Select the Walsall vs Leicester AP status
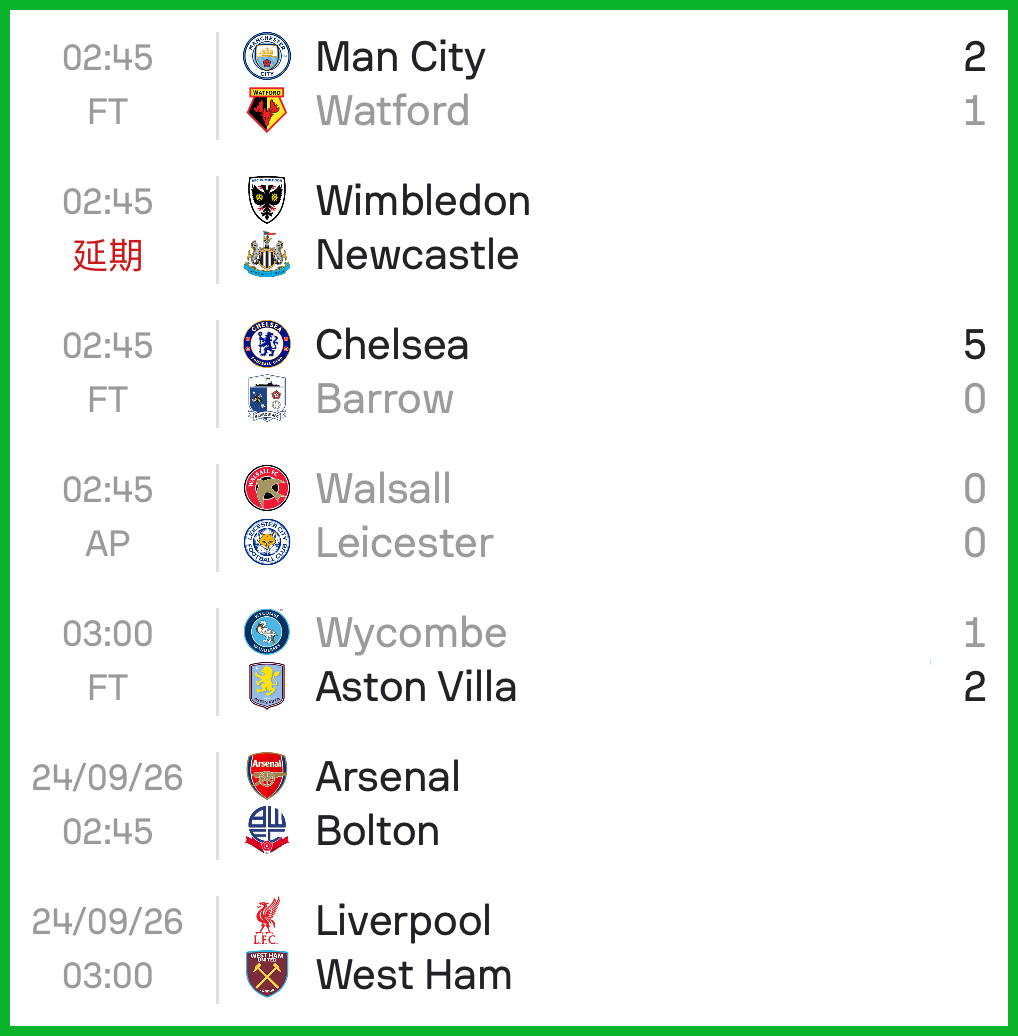1018x1036 pixels. 108,544
